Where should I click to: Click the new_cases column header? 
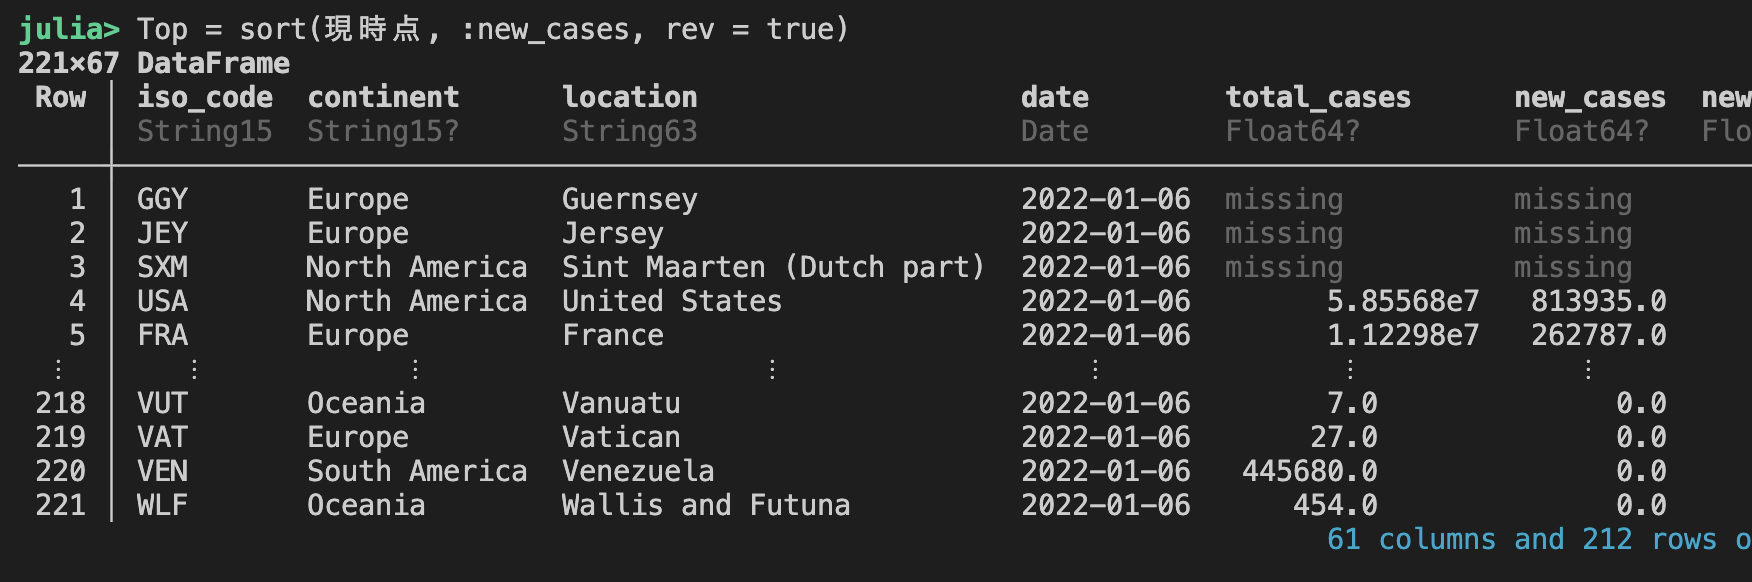click(1589, 97)
